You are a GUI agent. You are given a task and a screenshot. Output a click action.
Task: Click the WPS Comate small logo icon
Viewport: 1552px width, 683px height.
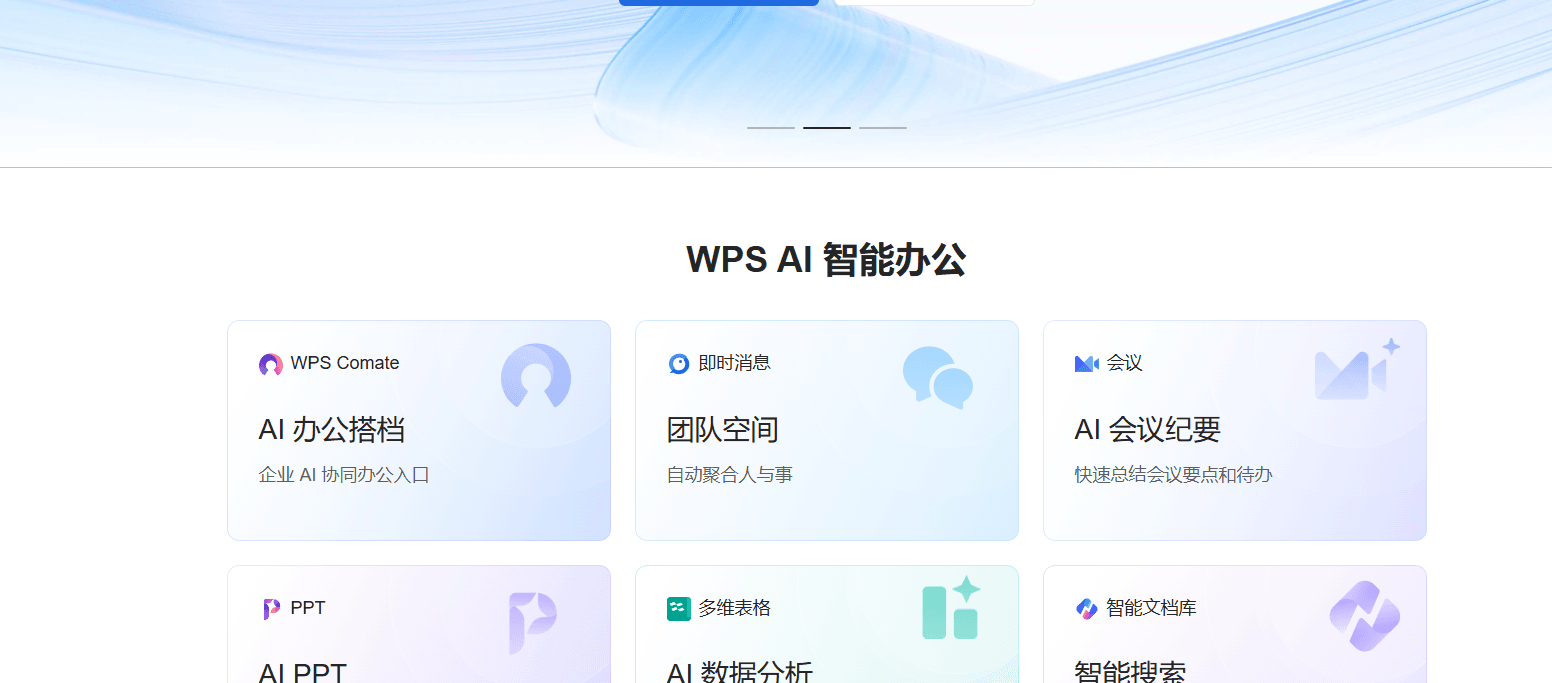271,364
